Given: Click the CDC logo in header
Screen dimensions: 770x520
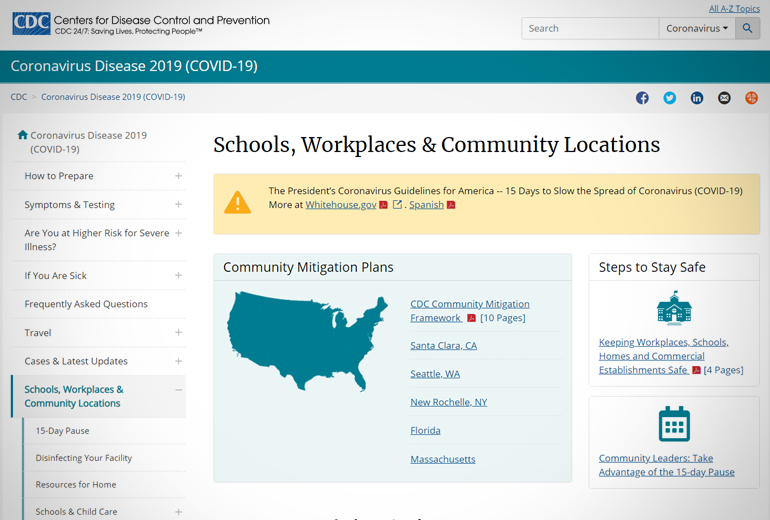Looking at the screenshot, I should coord(30,24).
